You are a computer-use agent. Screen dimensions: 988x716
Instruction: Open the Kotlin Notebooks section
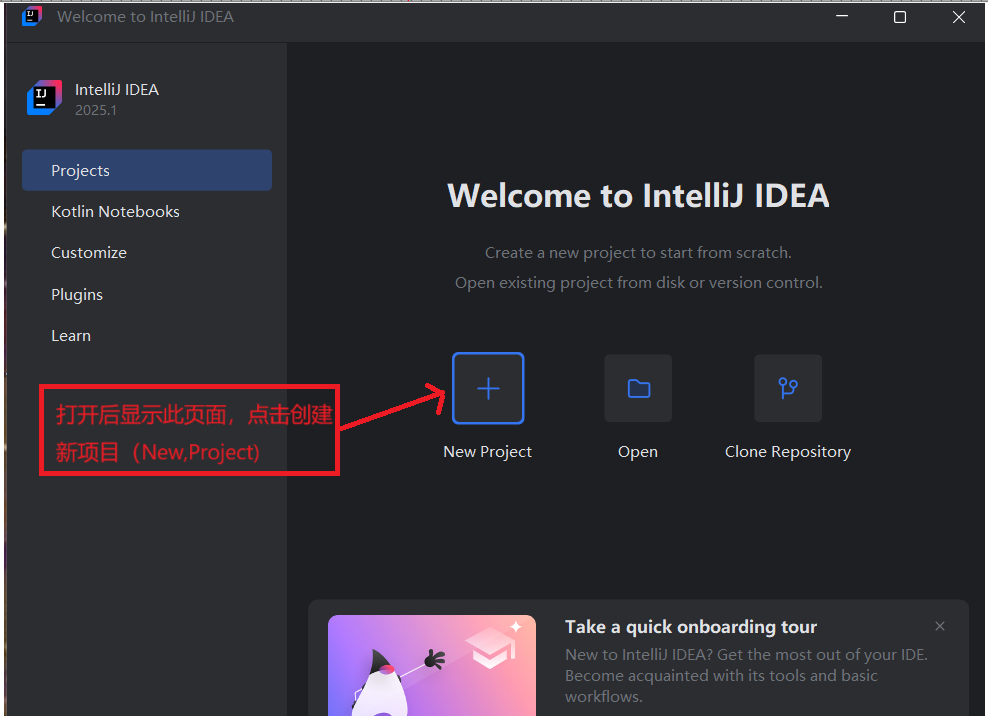115,212
